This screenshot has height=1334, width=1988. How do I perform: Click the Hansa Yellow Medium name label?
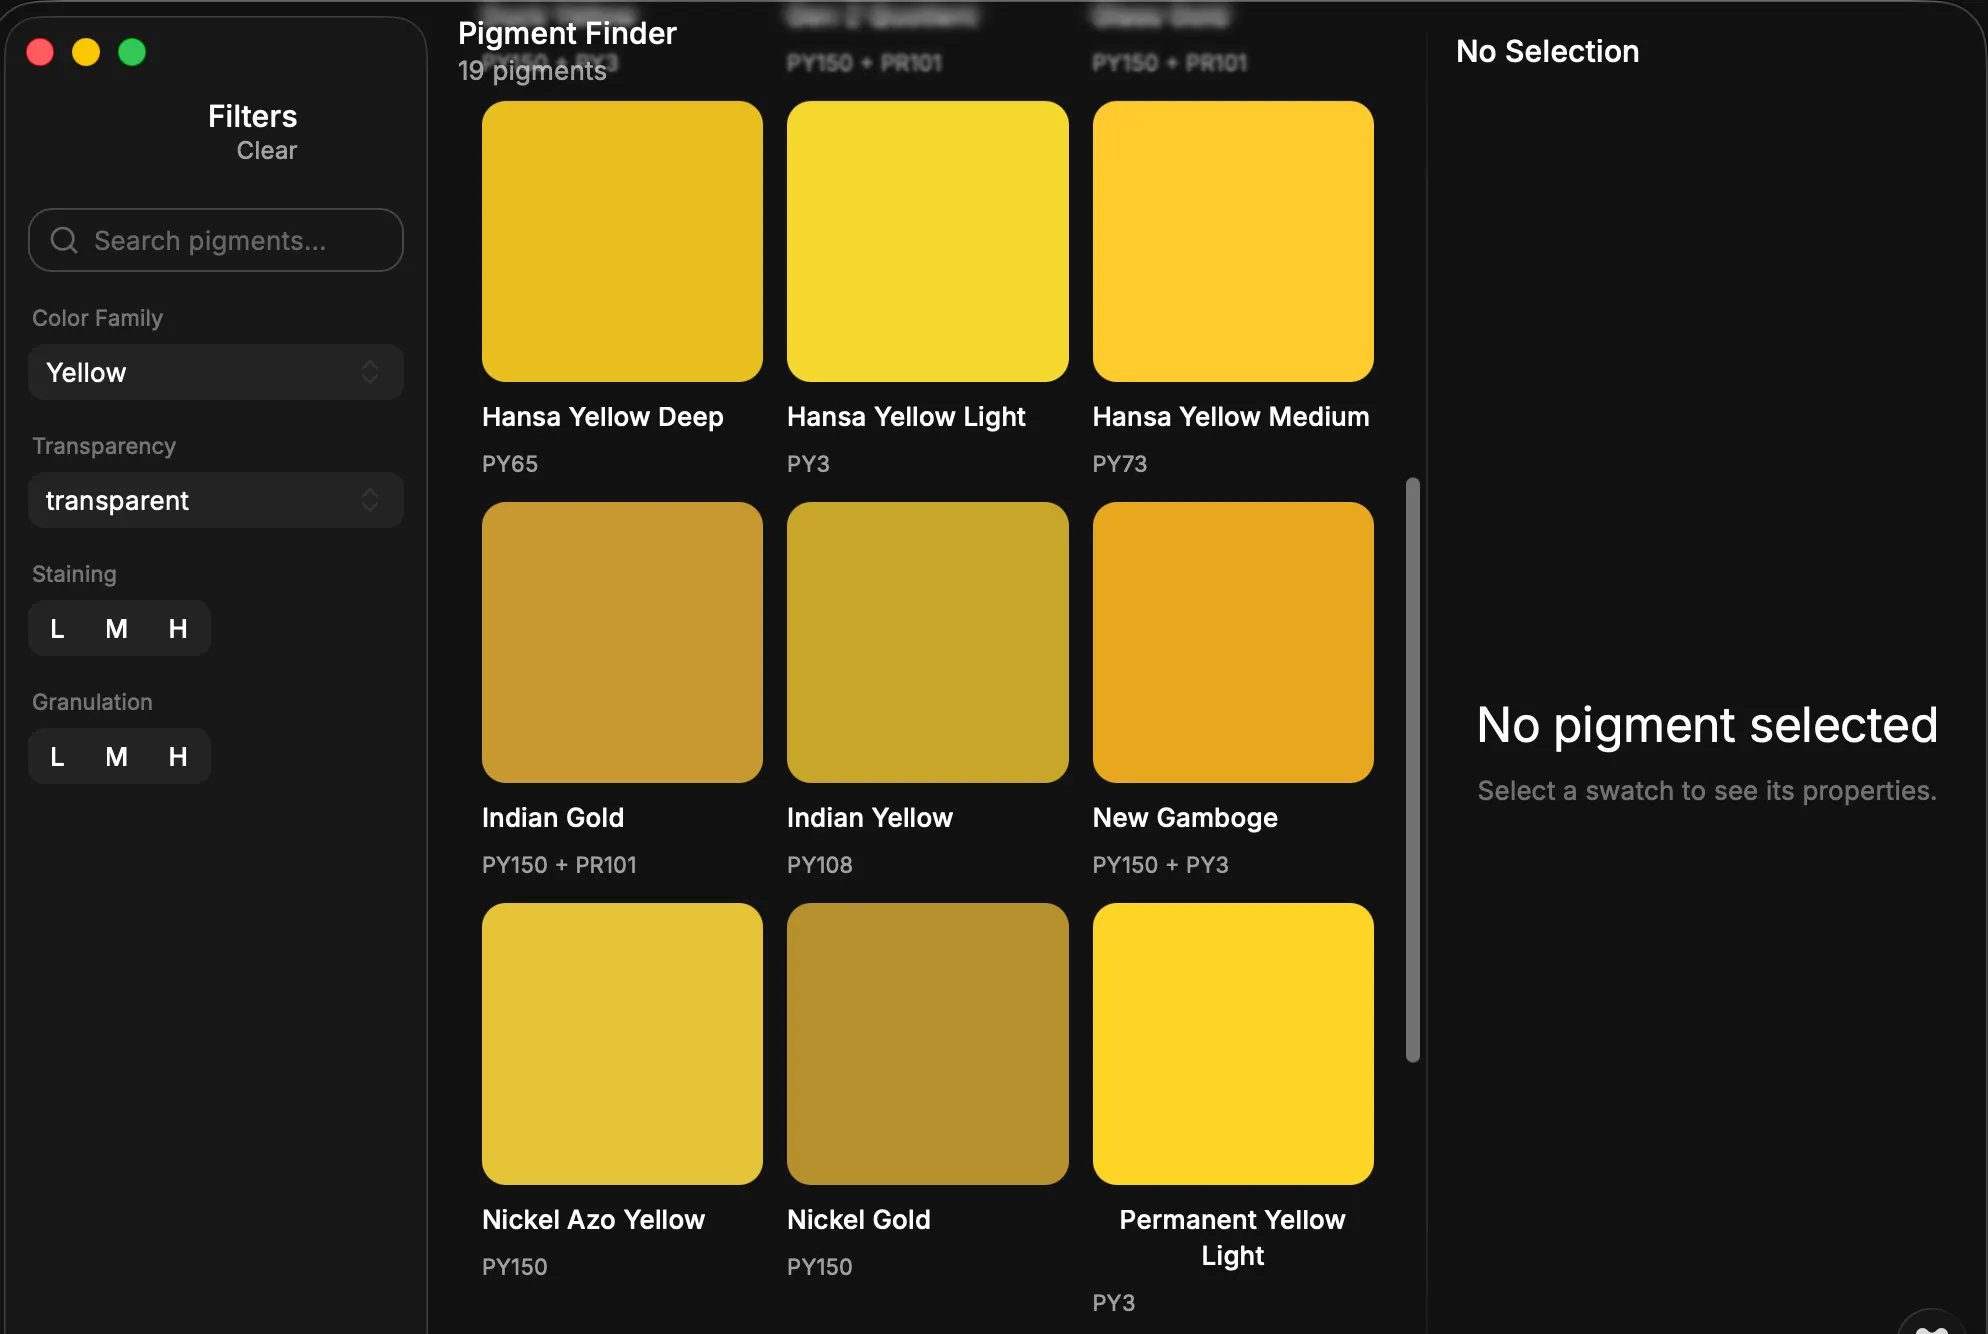(1231, 416)
